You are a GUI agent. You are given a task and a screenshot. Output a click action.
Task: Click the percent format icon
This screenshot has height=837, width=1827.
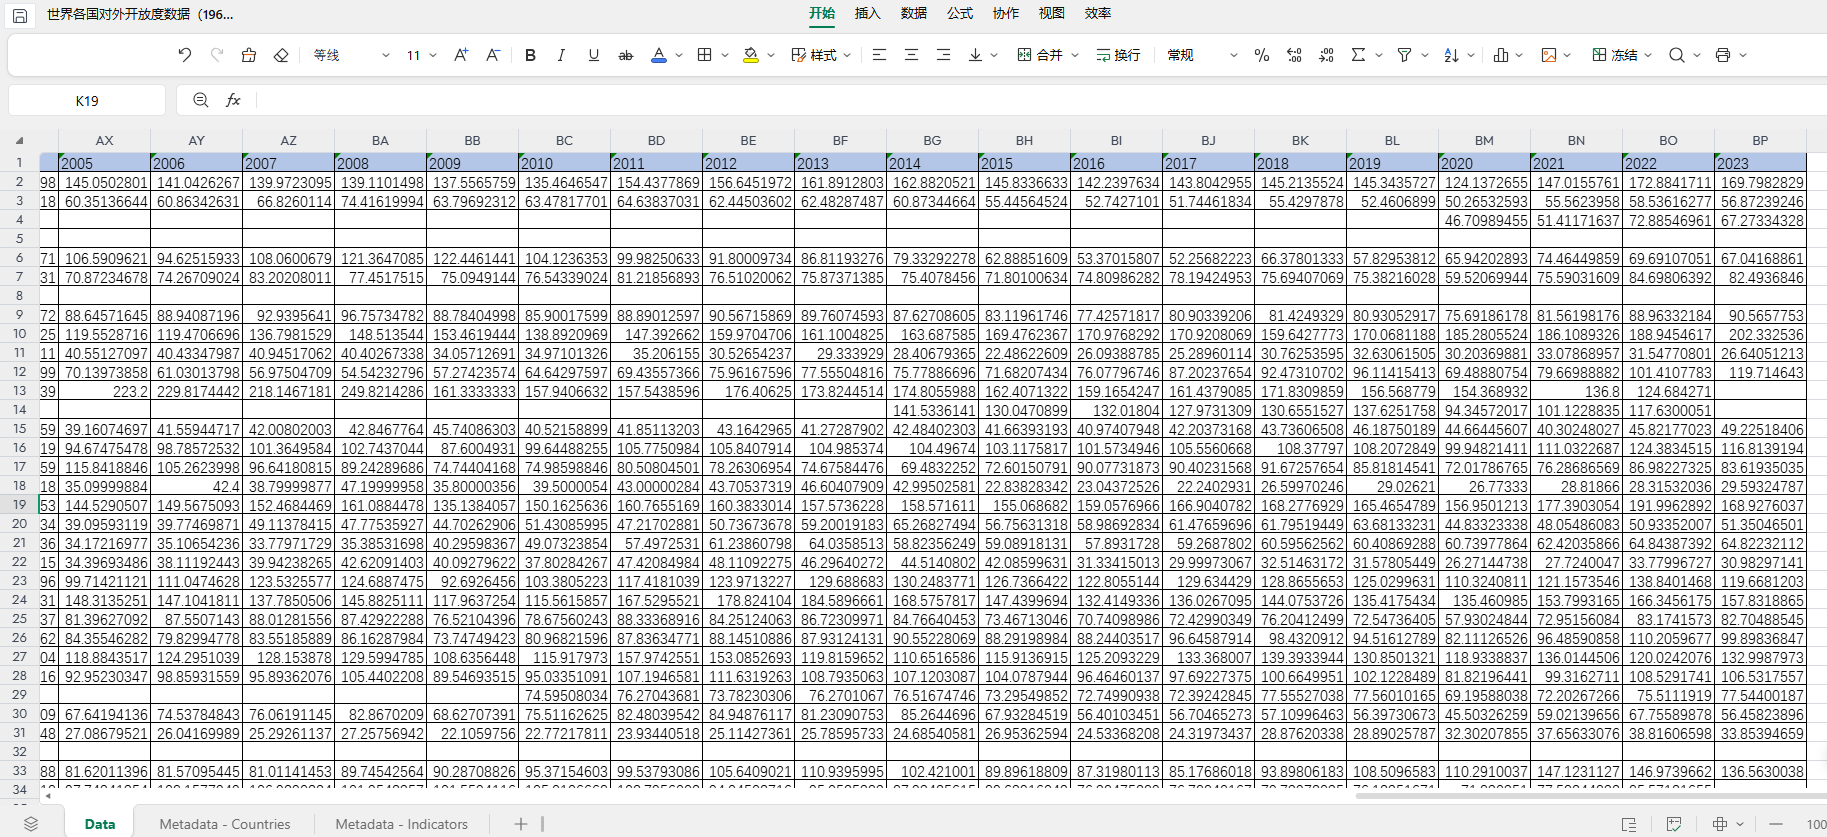[1262, 55]
